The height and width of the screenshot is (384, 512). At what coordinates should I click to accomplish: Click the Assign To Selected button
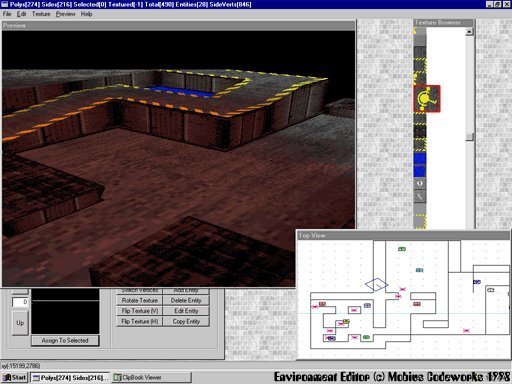tap(65, 340)
